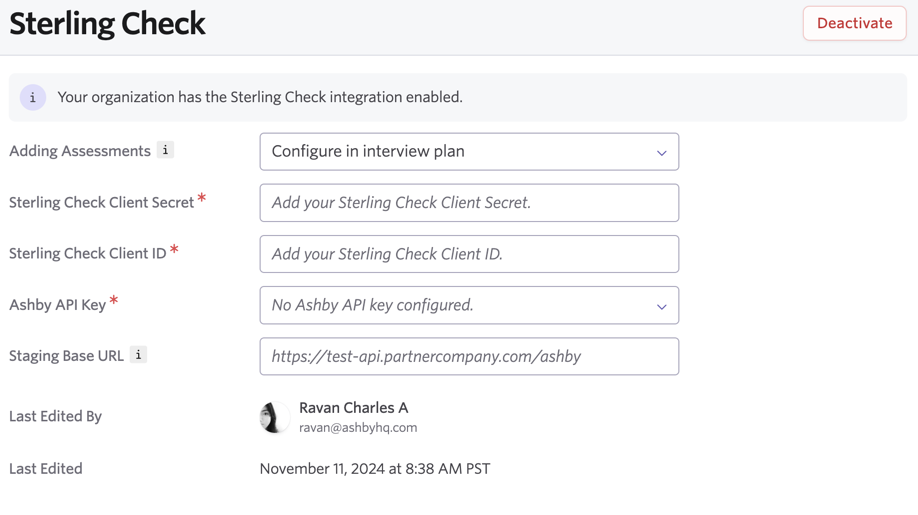Click the November 11, 2024 last edited timestamp
The height and width of the screenshot is (515, 918).
pos(375,469)
